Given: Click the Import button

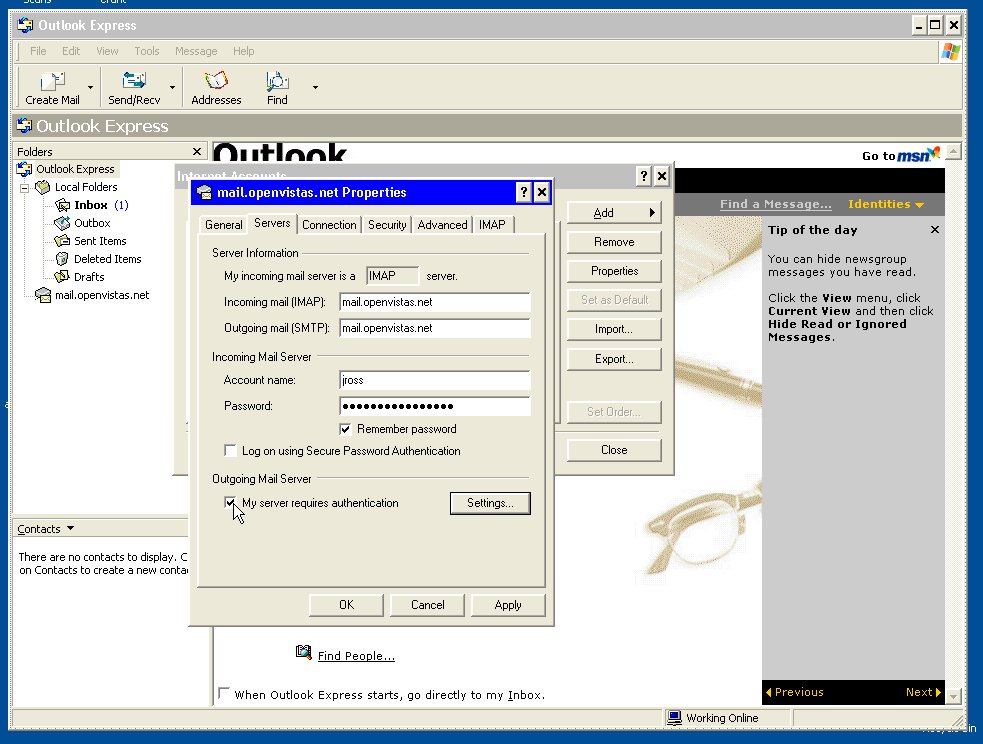Looking at the screenshot, I should [x=614, y=329].
